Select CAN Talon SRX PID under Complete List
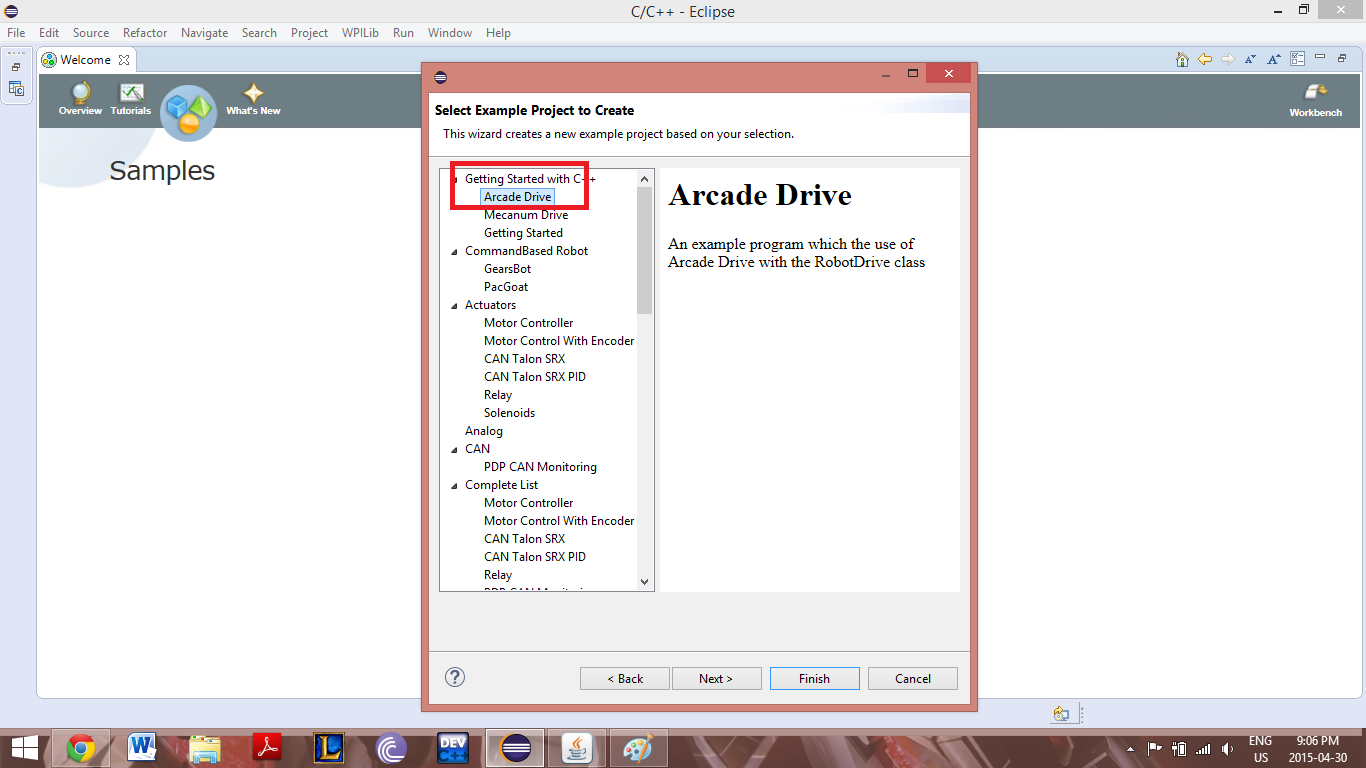 point(535,557)
